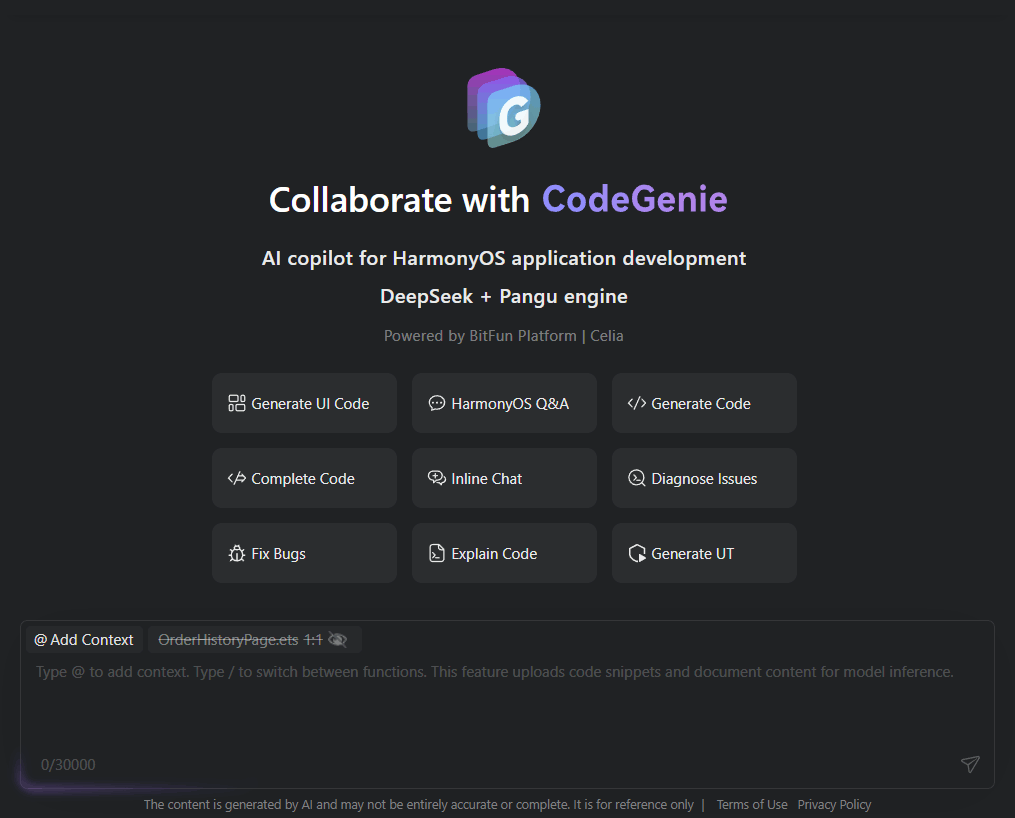Click the CodeGenie heading text
Viewport: 1015px width, 818px height.
[x=635, y=199]
